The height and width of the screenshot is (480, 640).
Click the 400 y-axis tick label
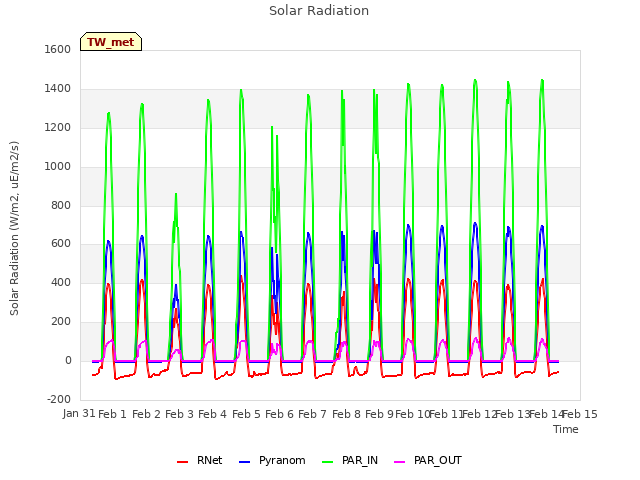[61, 282]
